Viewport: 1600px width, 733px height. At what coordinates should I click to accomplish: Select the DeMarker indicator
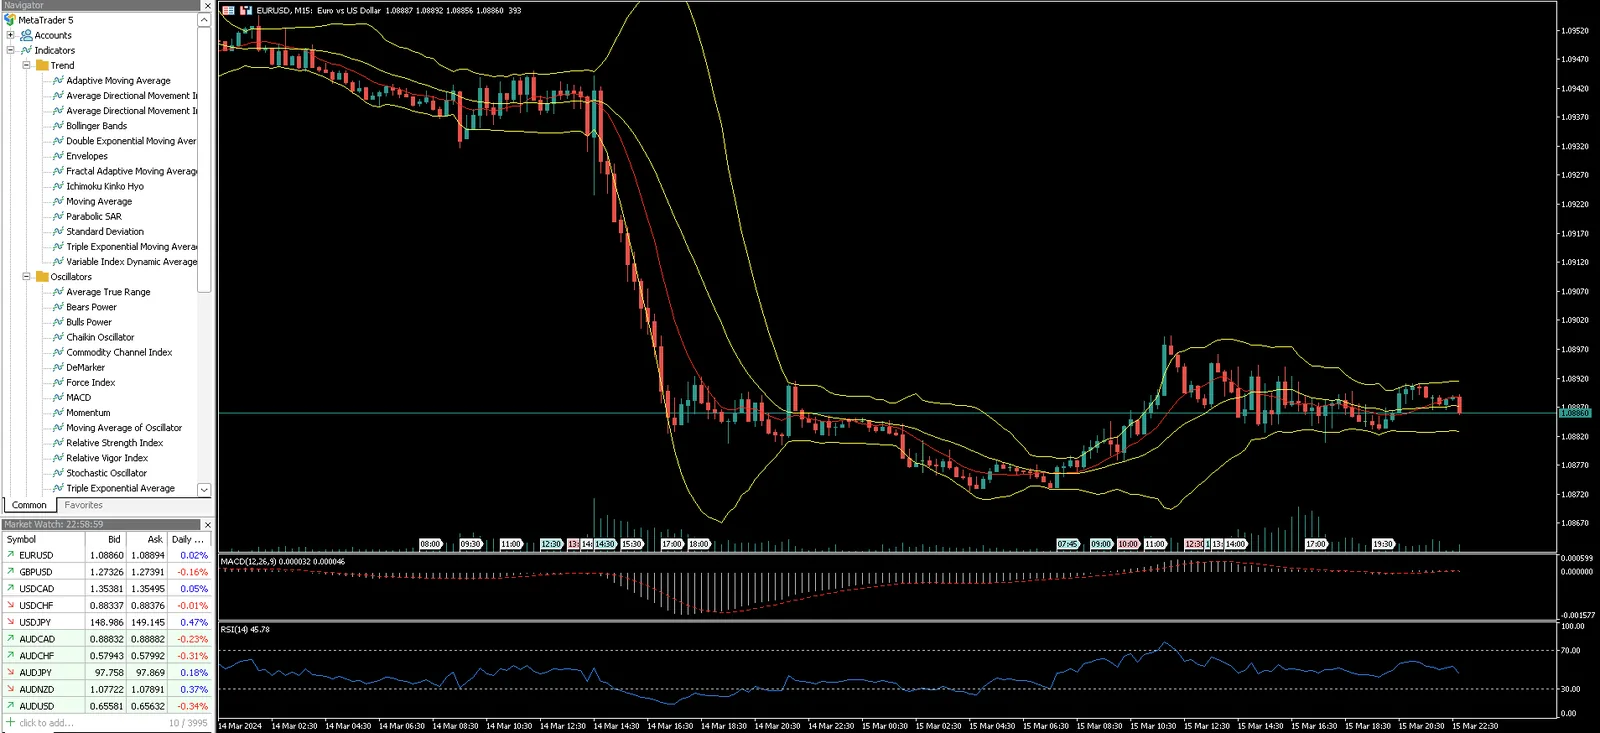coord(85,367)
